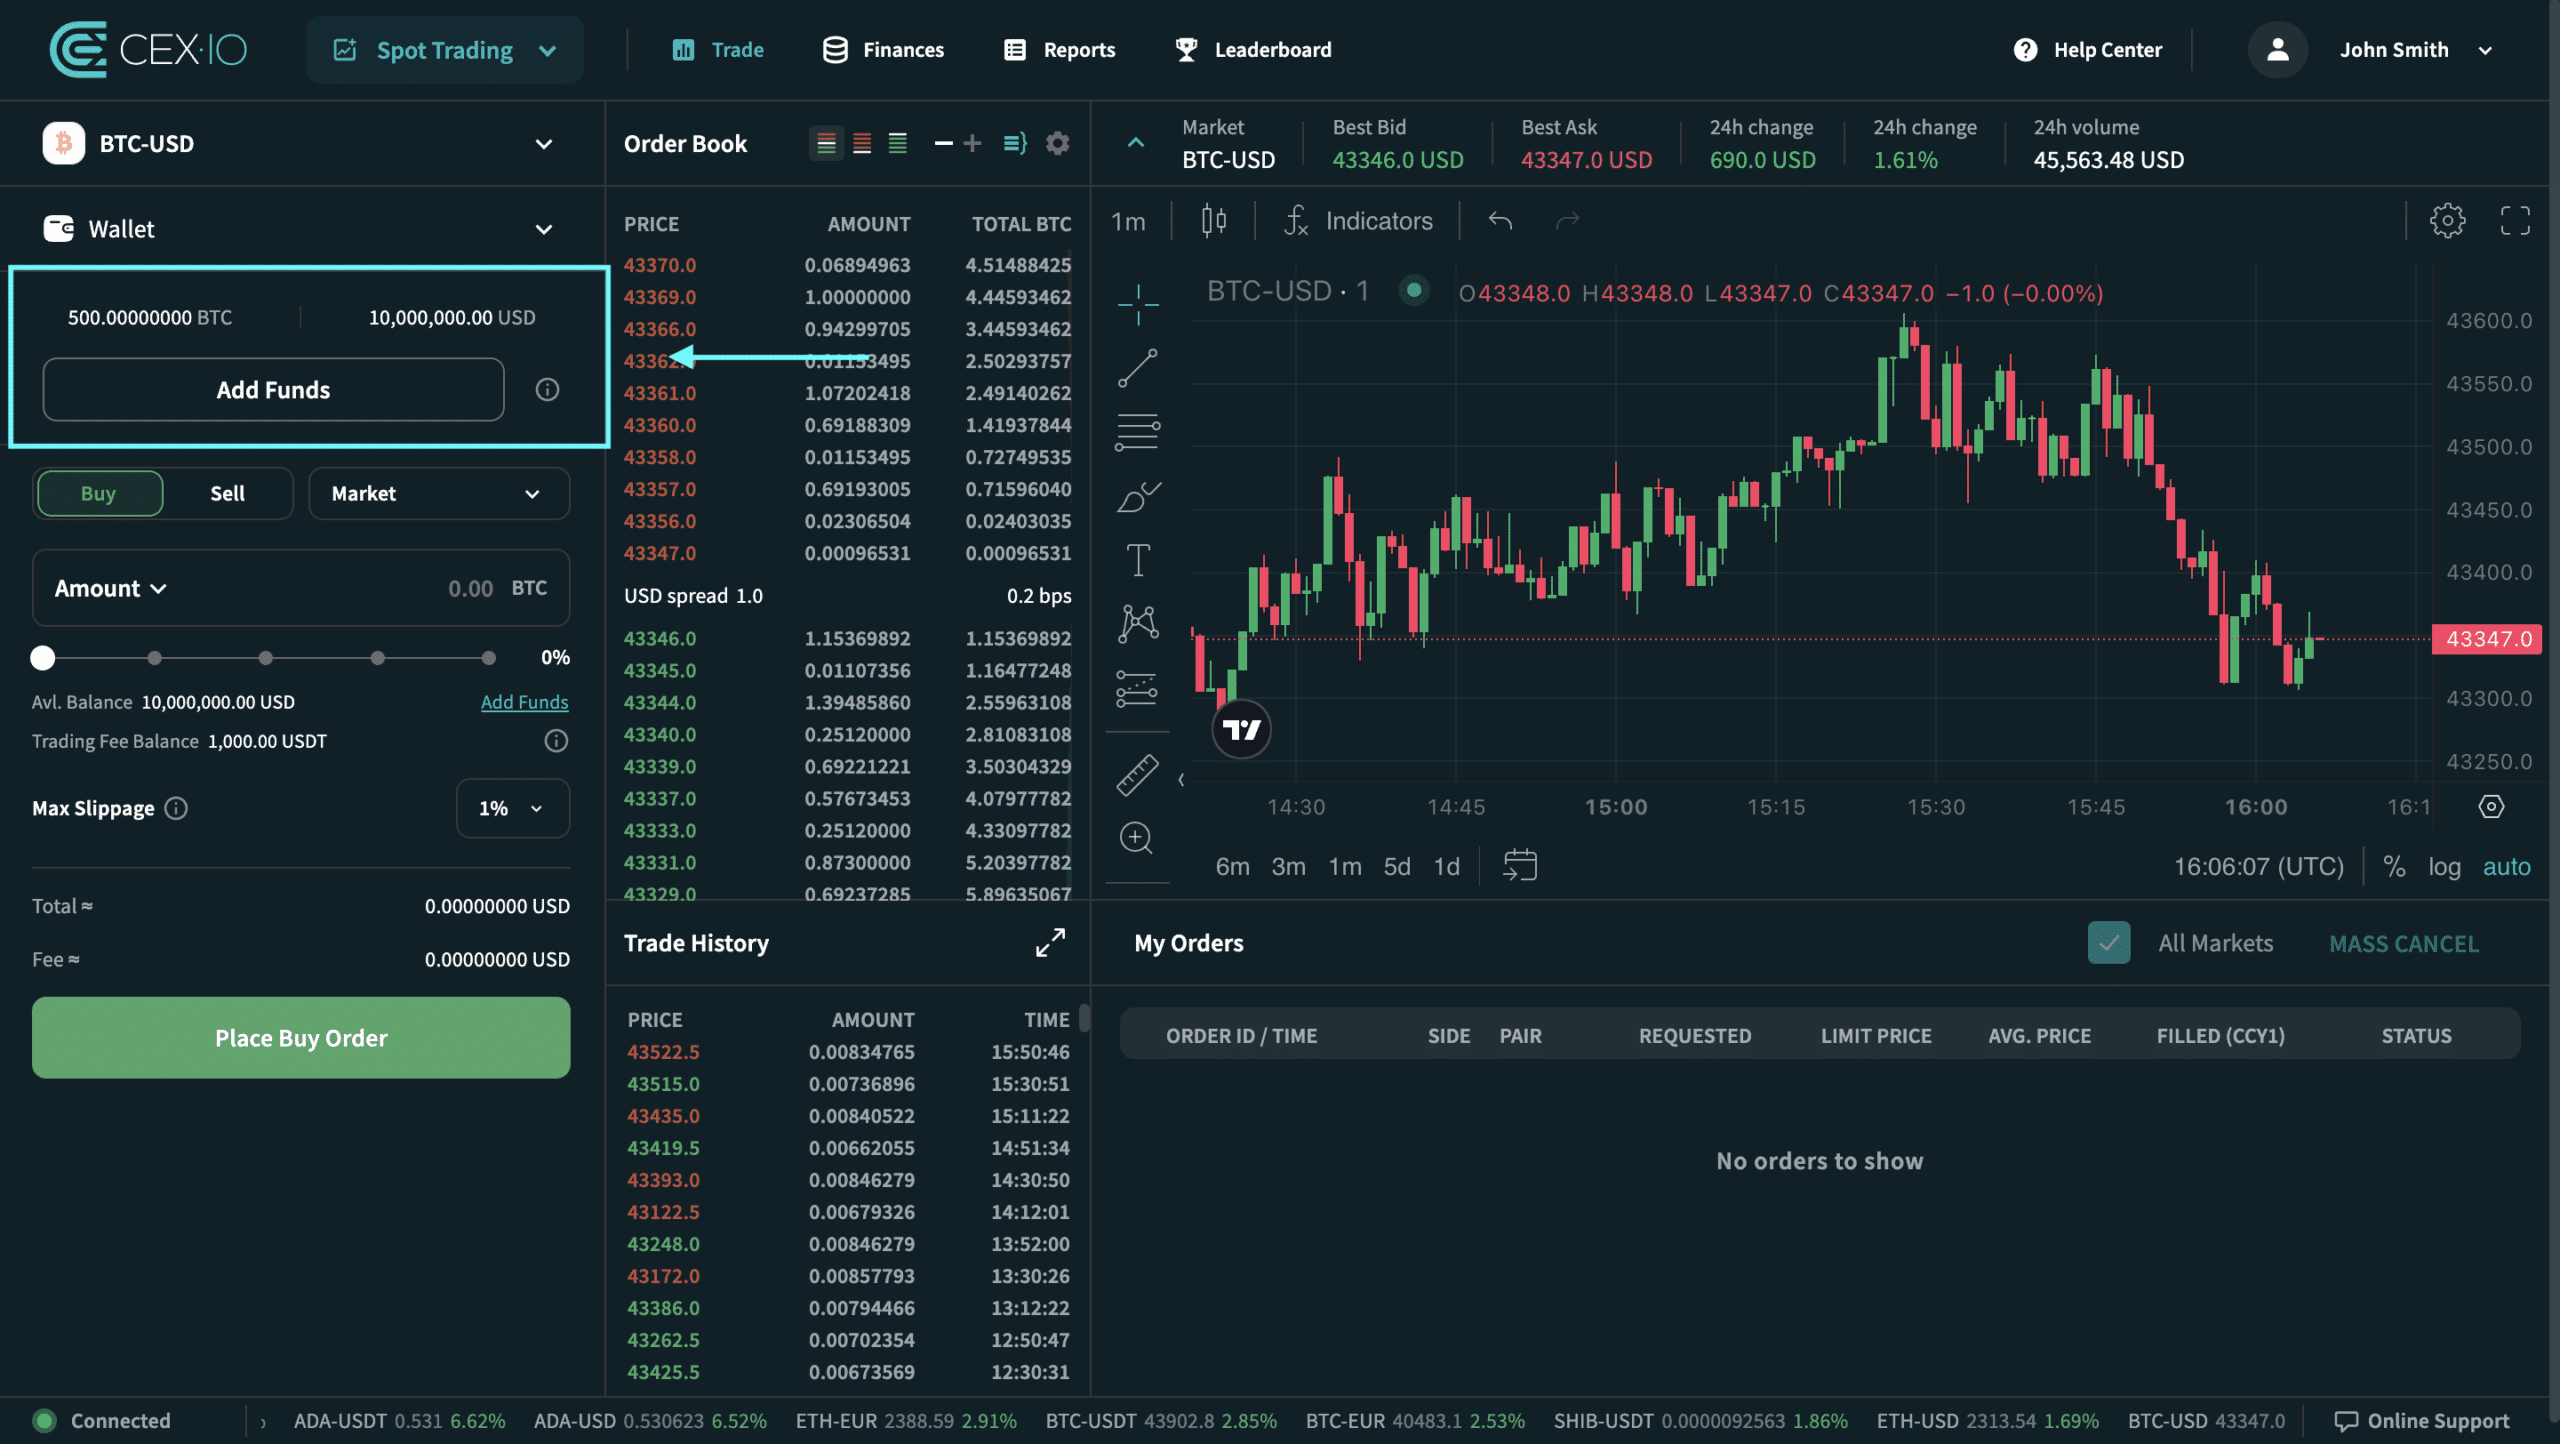Show asks-only order book view
This screenshot has height=1444, width=2560.
pyautogui.click(x=862, y=144)
